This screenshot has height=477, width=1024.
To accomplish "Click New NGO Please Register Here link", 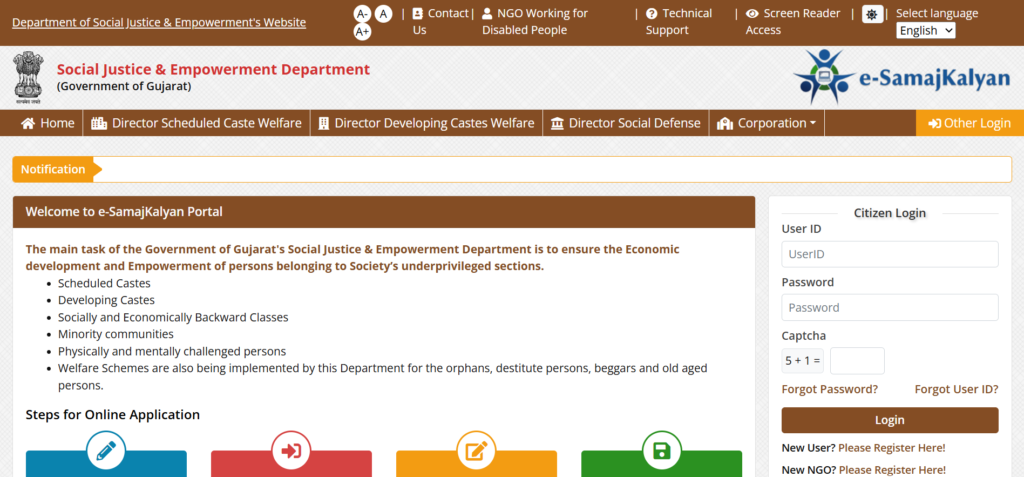I will [x=892, y=470].
